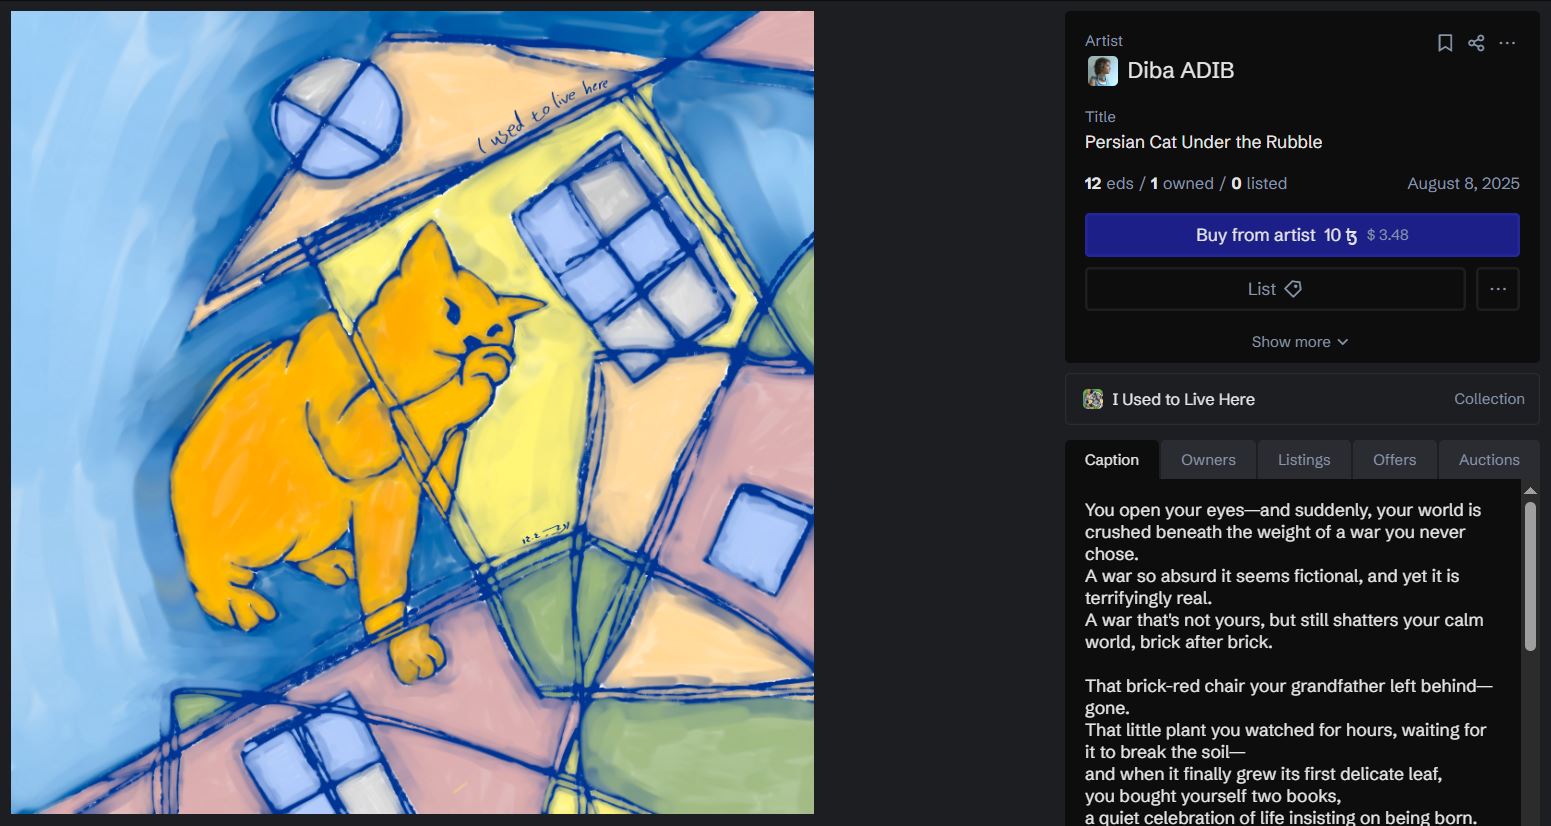The height and width of the screenshot is (826, 1551).
Task: Open the Diba ADIB artist name link
Action: (1180, 71)
